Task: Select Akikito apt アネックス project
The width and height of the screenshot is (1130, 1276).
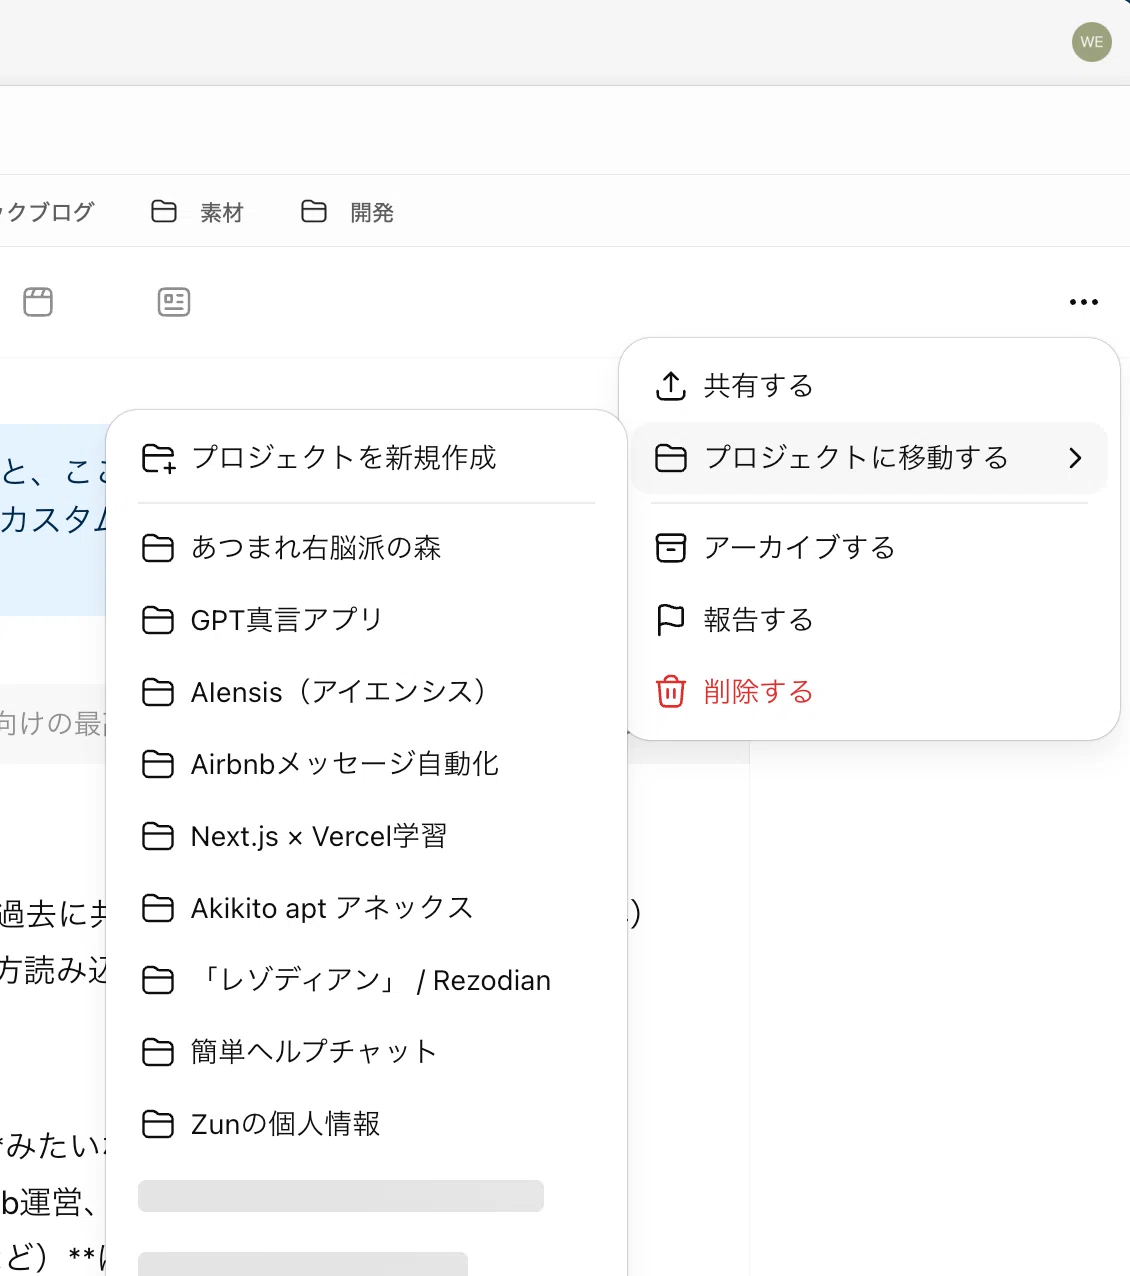Action: click(x=366, y=908)
